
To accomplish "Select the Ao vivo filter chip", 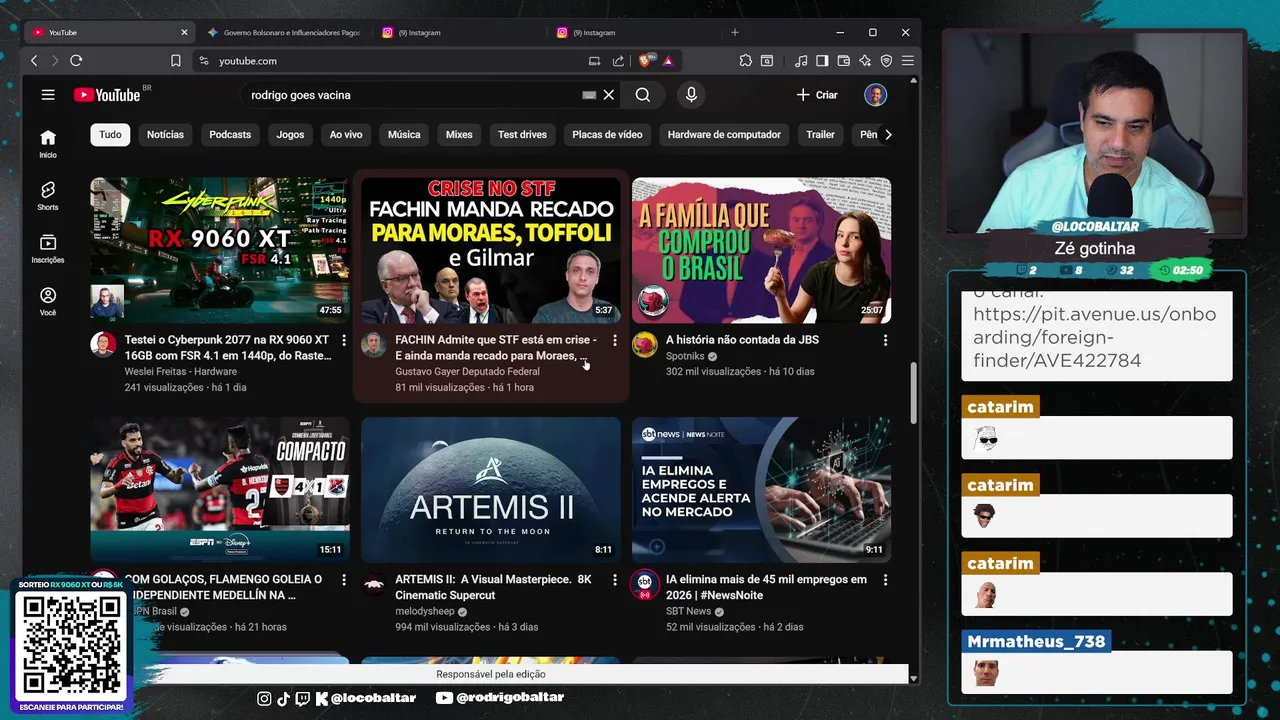I will (346, 134).
